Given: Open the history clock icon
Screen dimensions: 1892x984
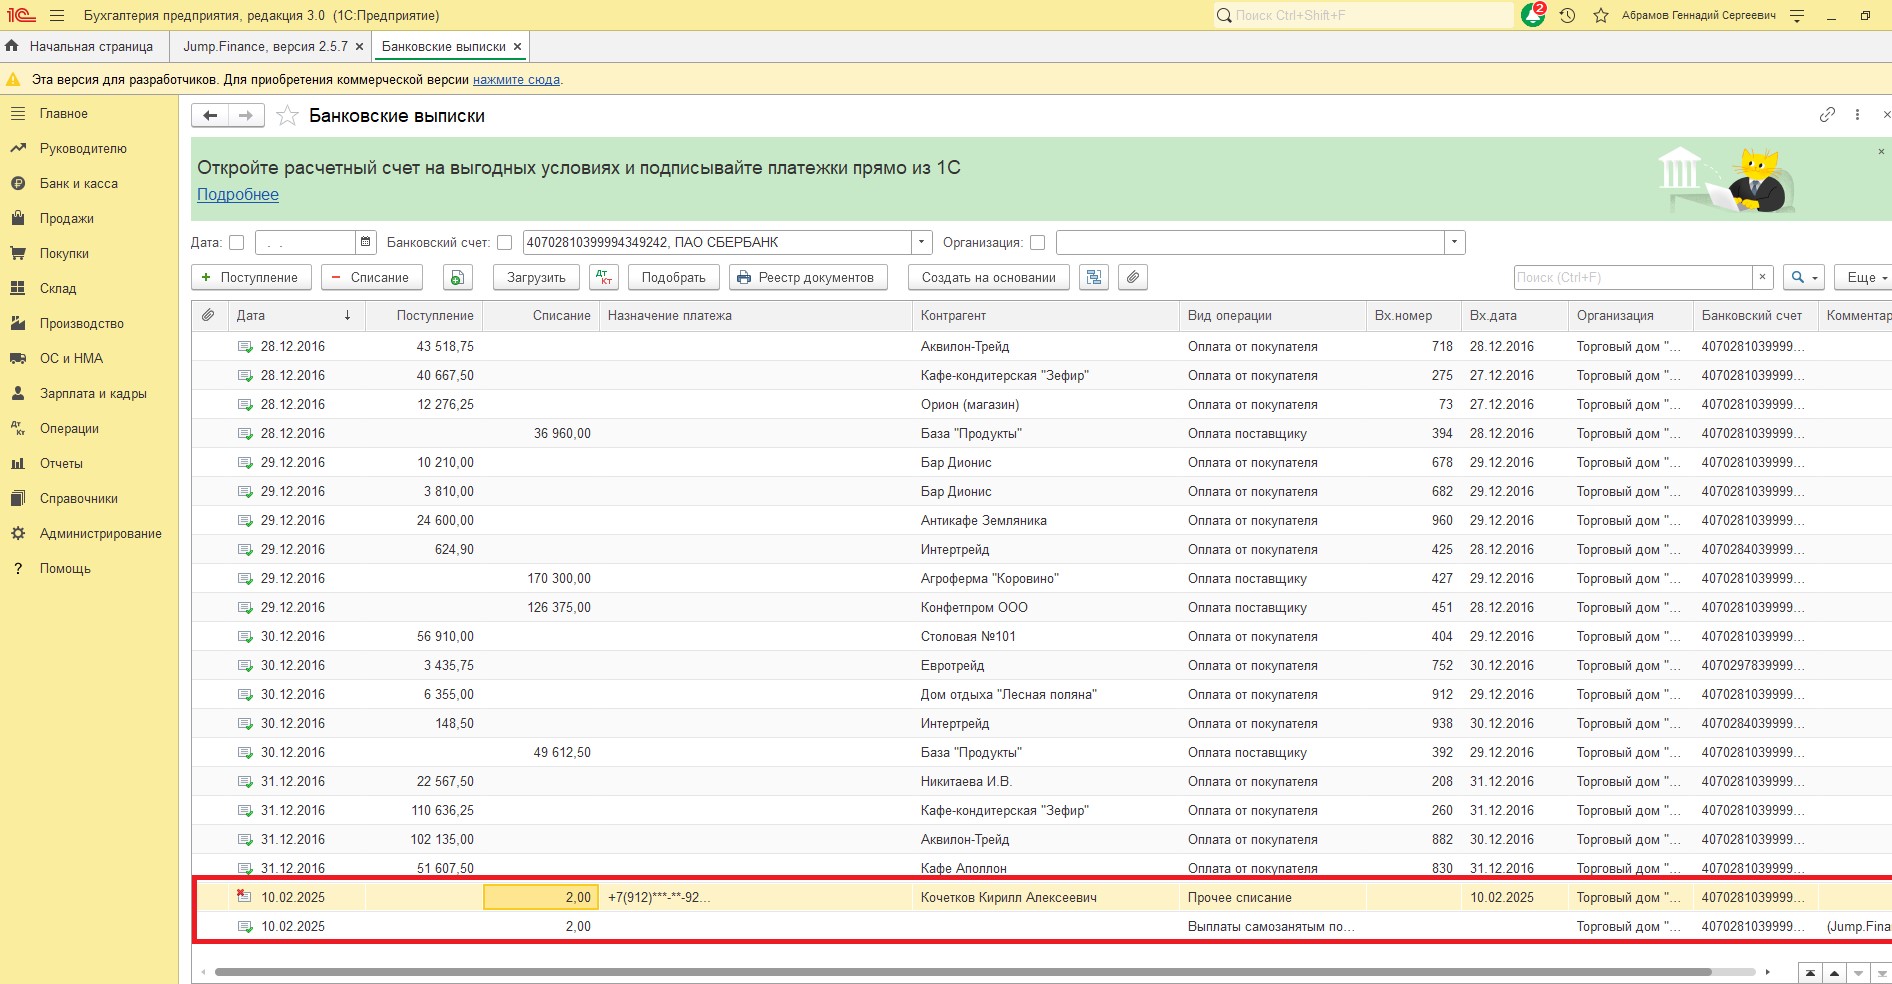Looking at the screenshot, I should coord(1567,16).
